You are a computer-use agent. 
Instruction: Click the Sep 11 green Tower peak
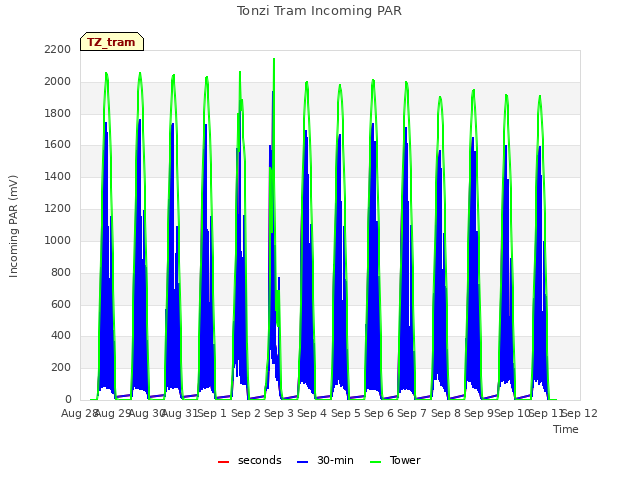coord(540,97)
